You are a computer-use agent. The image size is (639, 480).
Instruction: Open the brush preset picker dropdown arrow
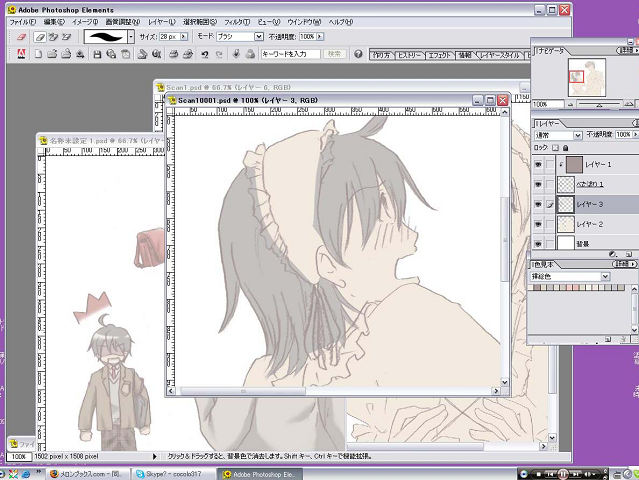click(131, 37)
